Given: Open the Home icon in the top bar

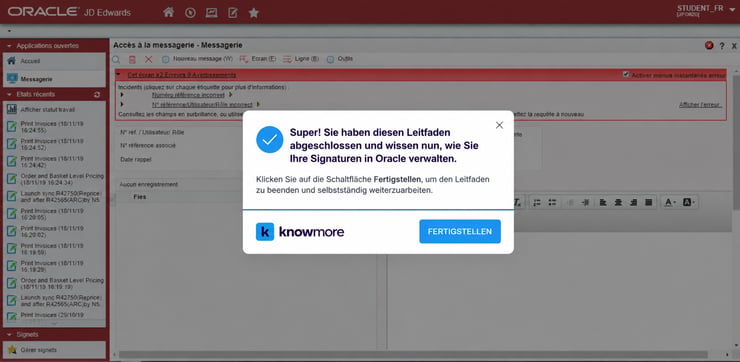Looking at the screenshot, I should tap(168, 12).
